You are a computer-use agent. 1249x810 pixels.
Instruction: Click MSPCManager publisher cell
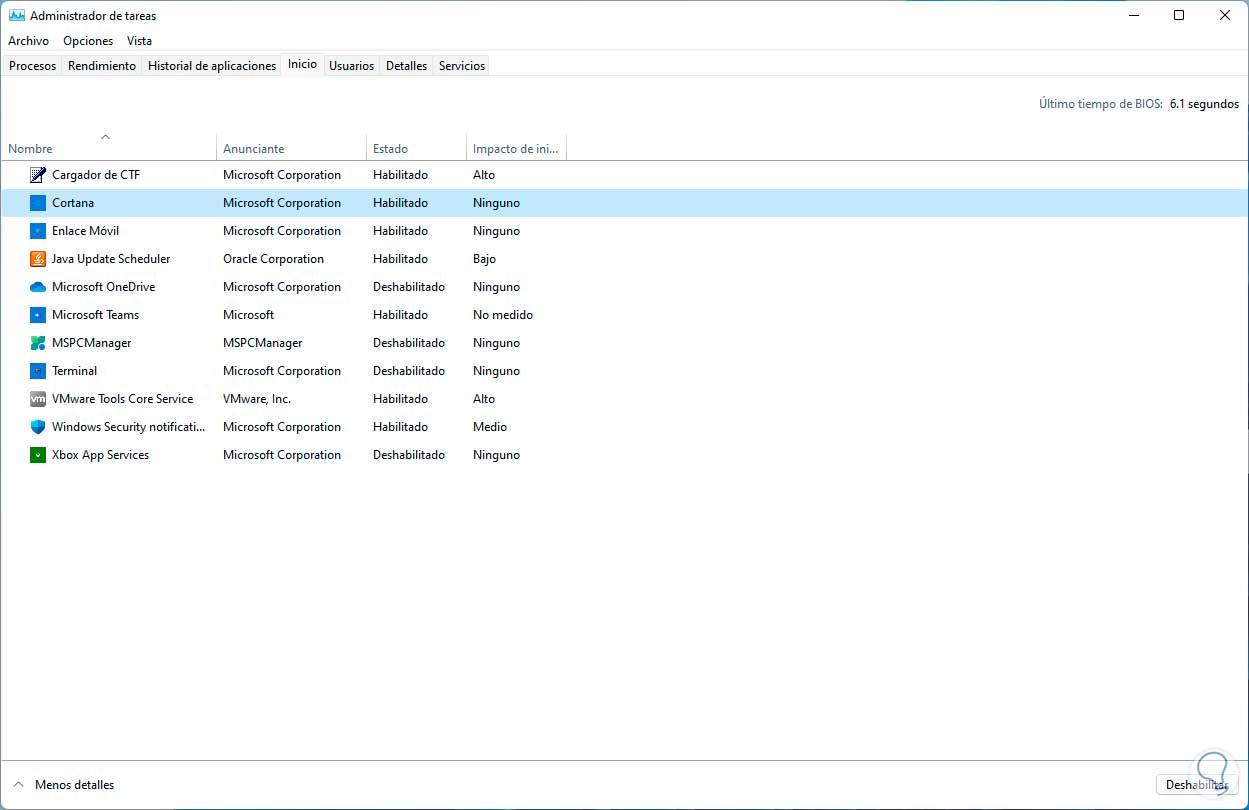coord(262,343)
